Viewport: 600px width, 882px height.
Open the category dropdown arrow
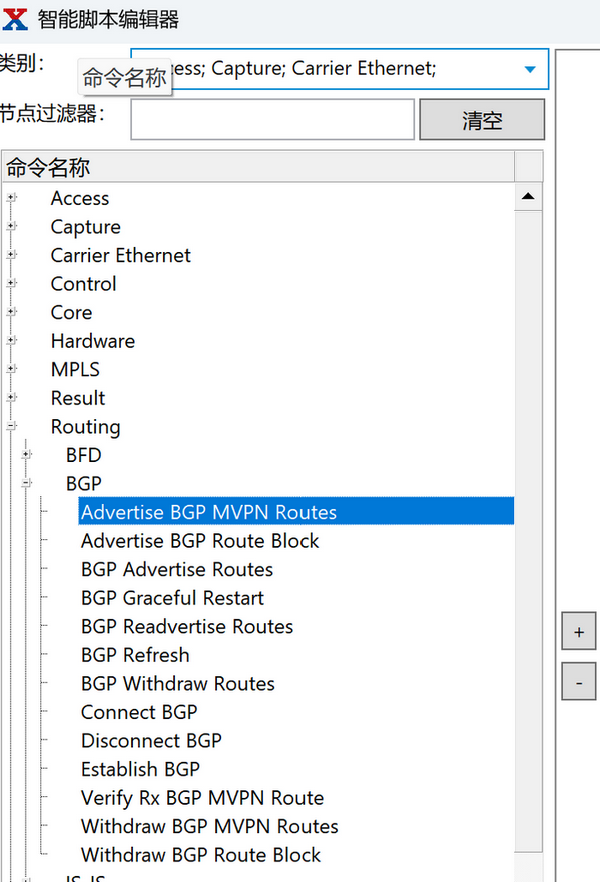[529, 69]
